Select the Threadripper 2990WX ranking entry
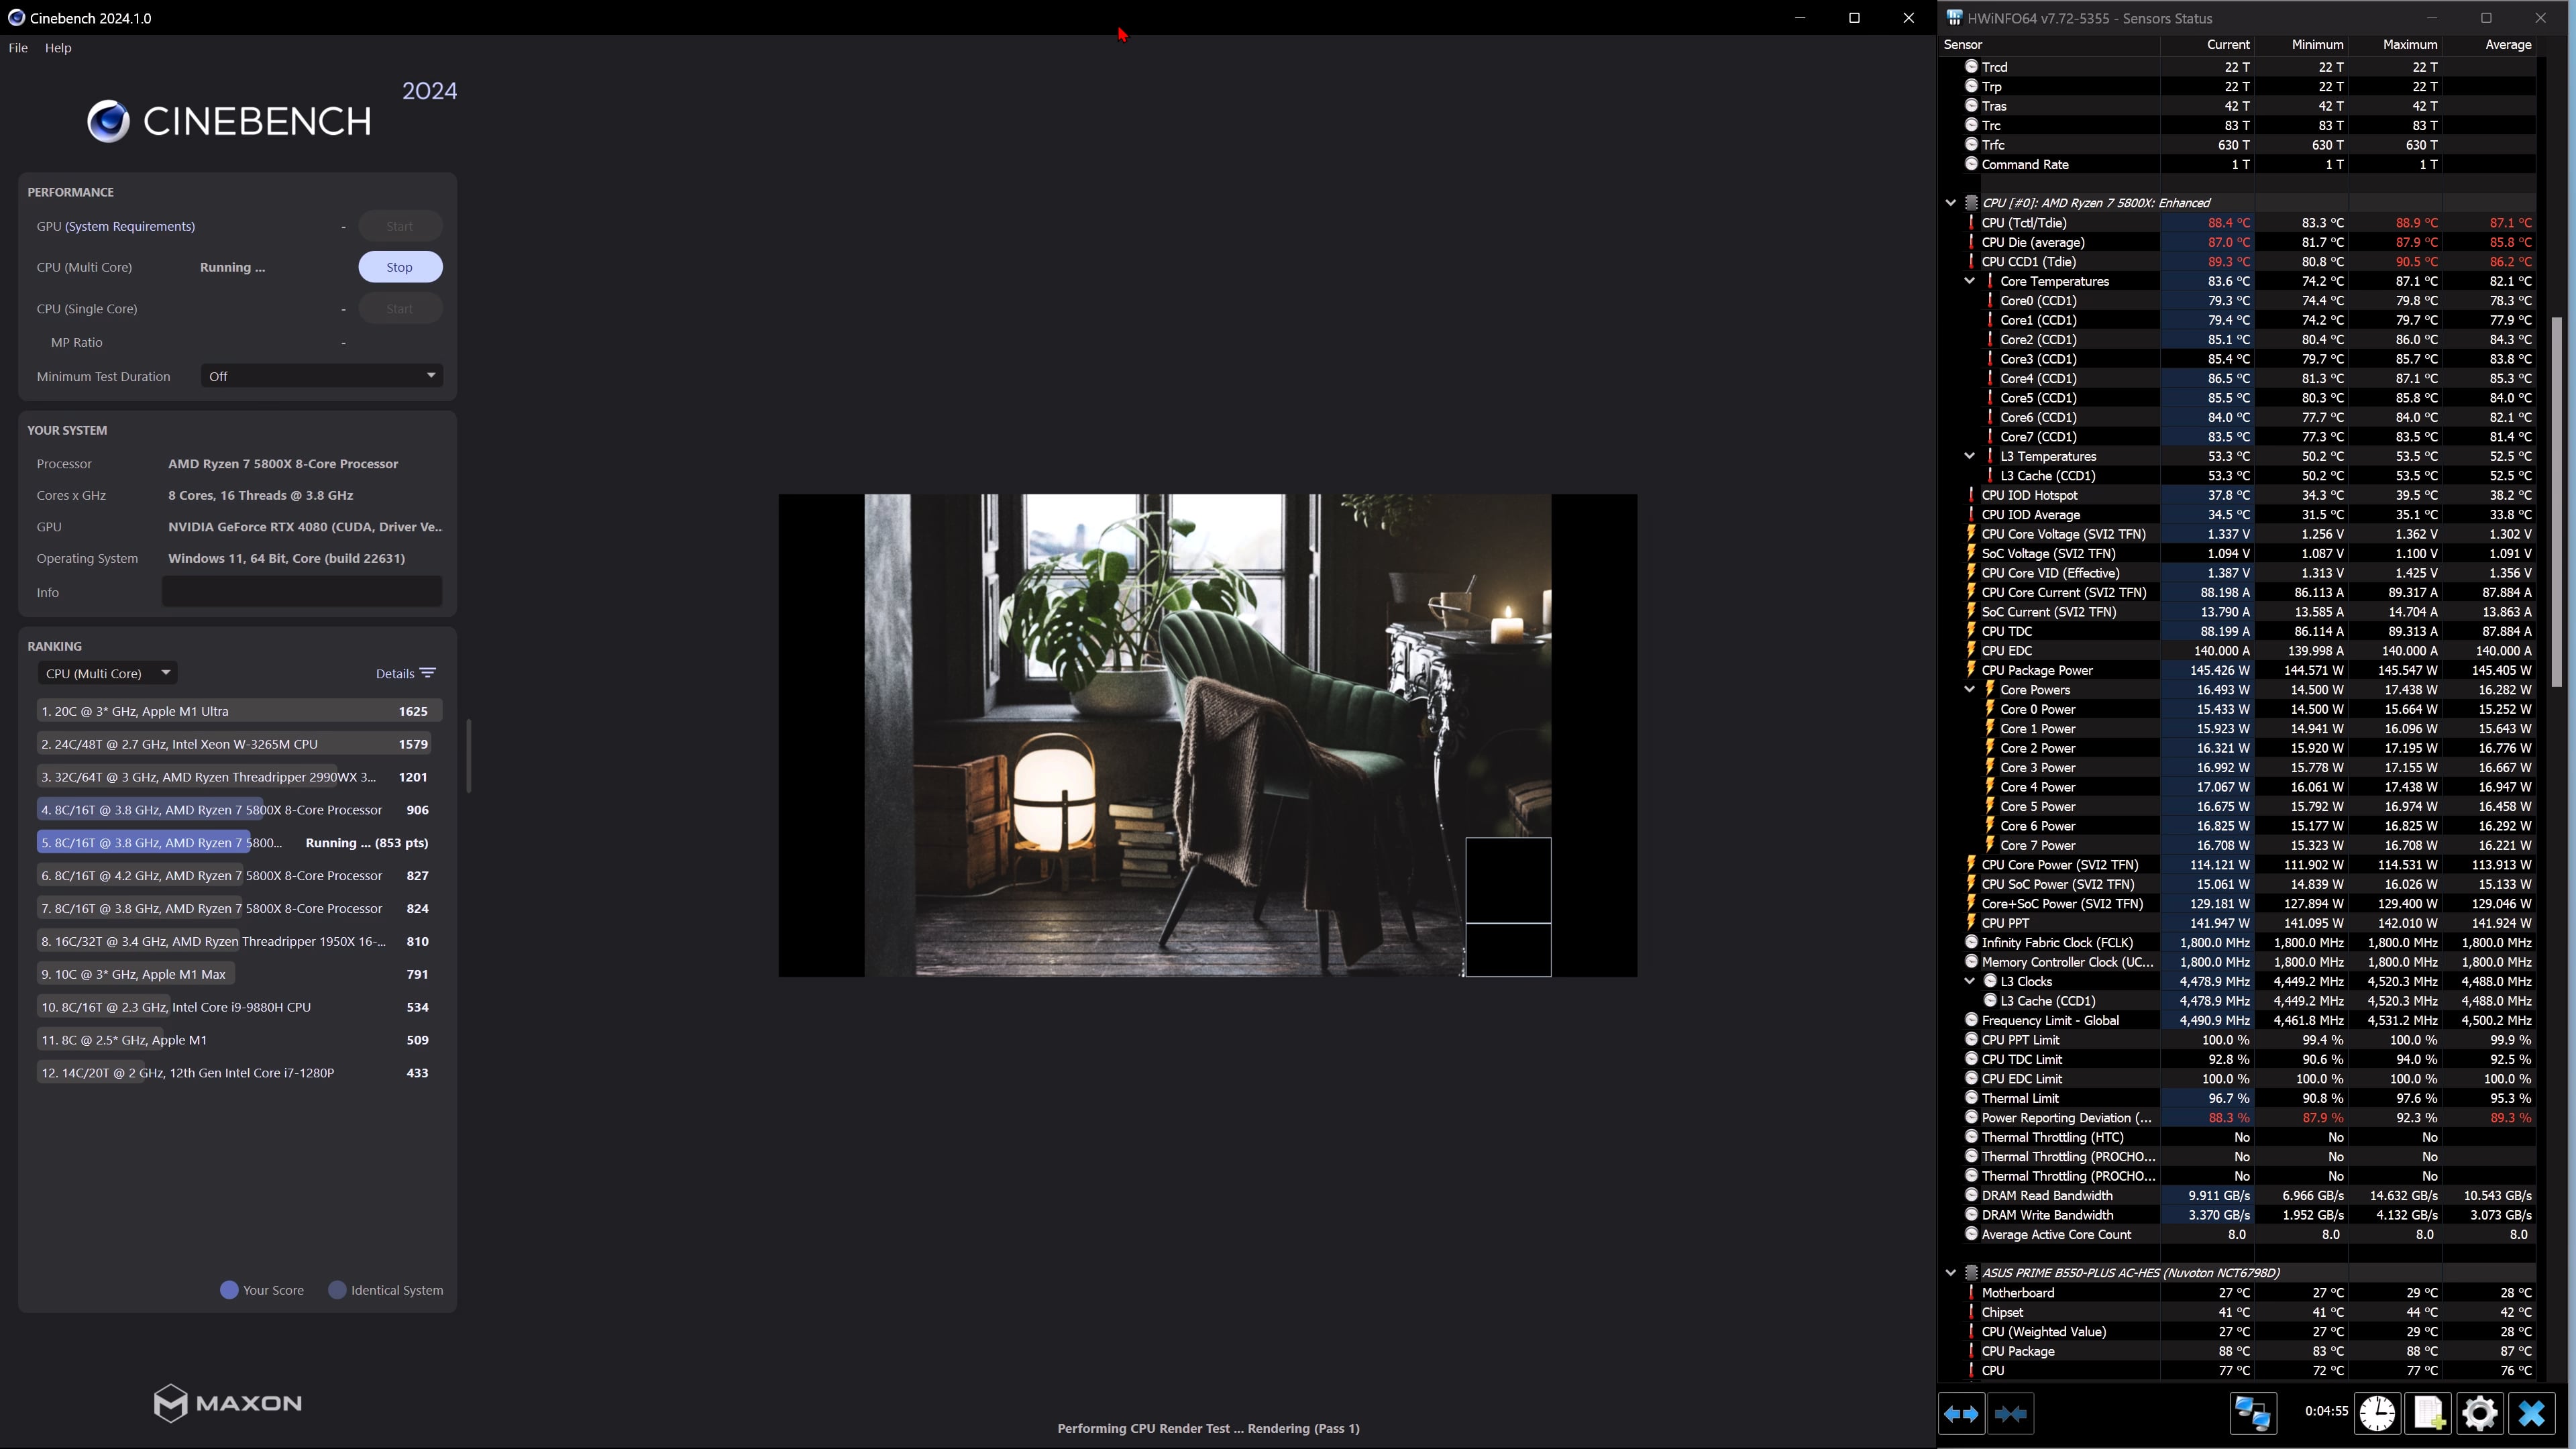Image resolution: width=2576 pixels, height=1449 pixels. 239,777
